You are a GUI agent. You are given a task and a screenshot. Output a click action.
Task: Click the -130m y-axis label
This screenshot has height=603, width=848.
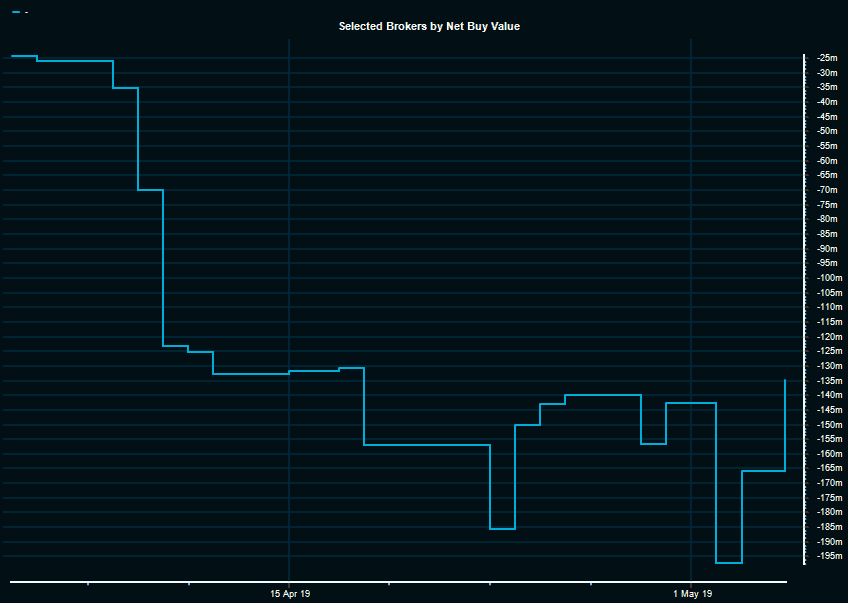(827, 366)
